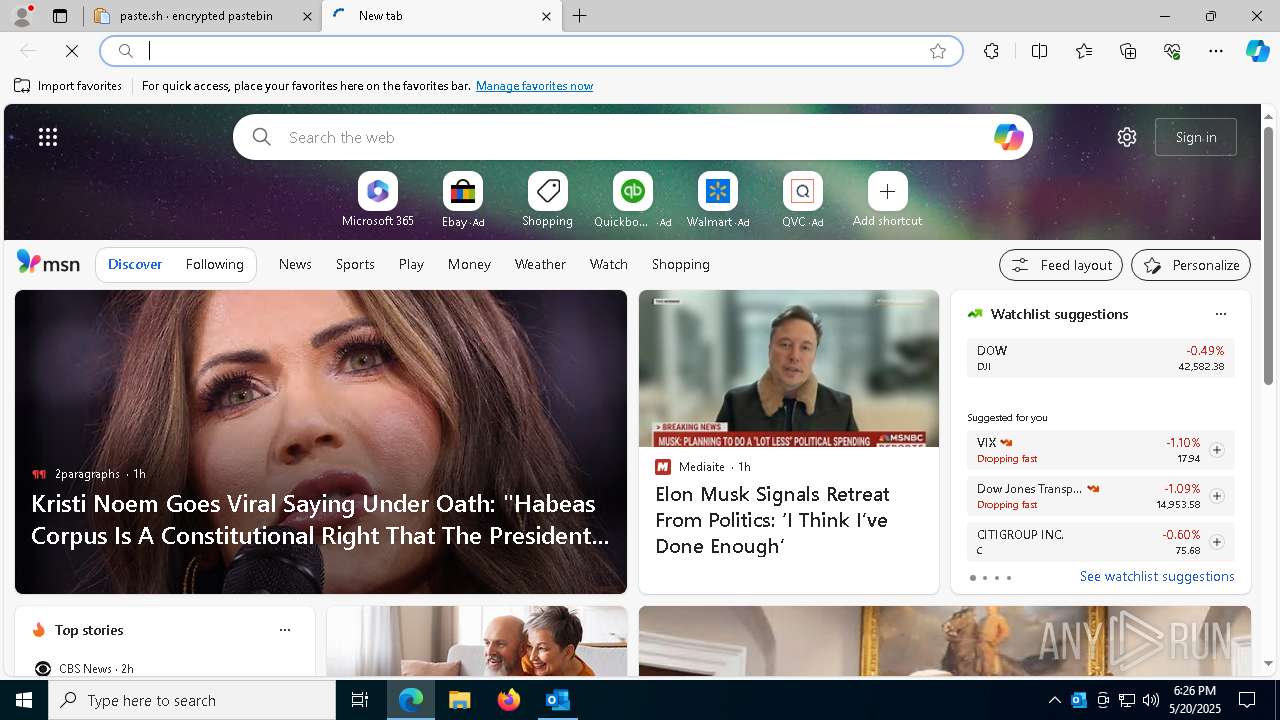Open the apps grid launcher
This screenshot has width=1280, height=720.
pos(48,137)
